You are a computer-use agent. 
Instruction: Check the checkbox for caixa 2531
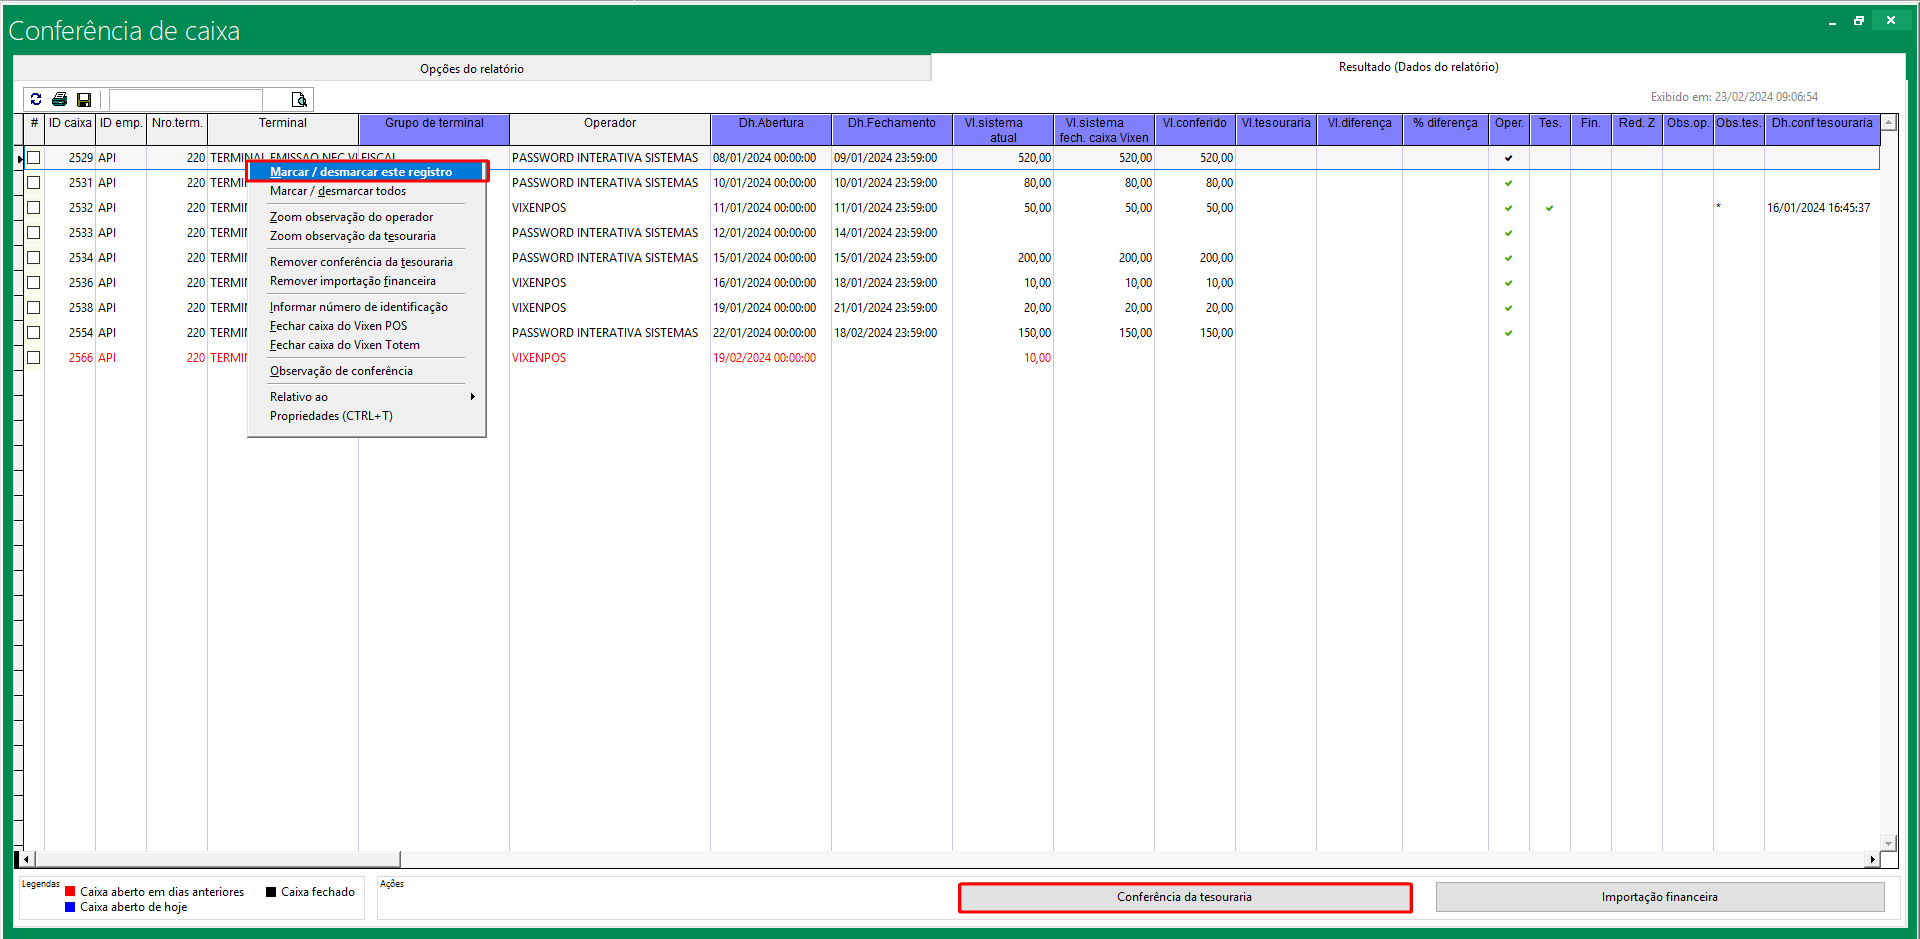(34, 183)
